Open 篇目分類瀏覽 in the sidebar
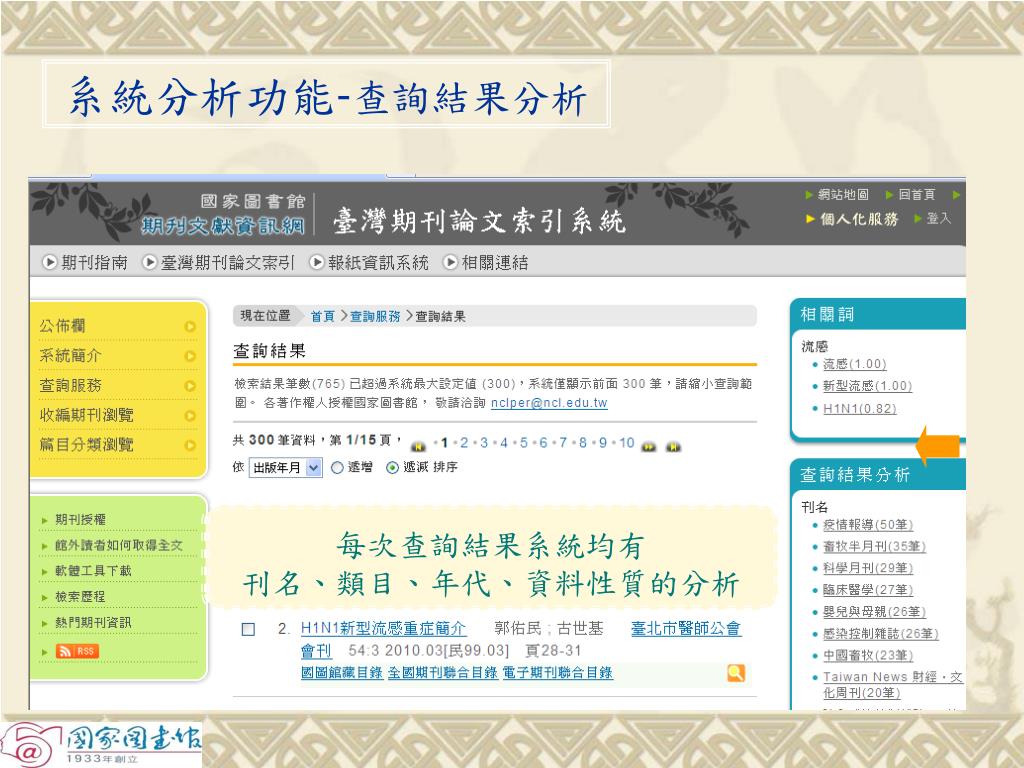 [86, 445]
